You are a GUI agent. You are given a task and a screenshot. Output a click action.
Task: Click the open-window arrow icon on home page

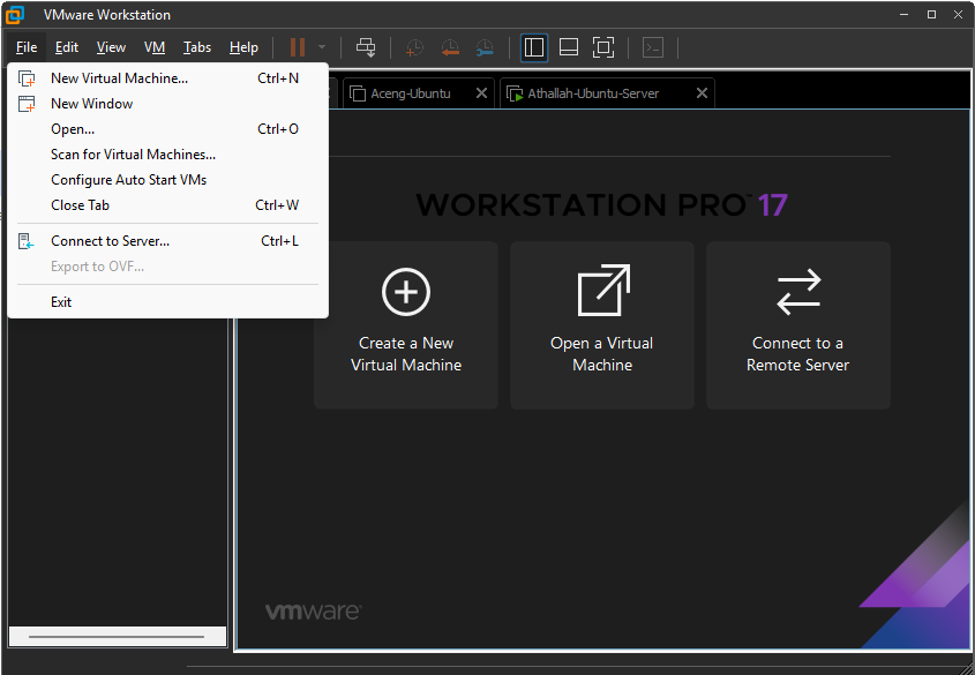603,290
